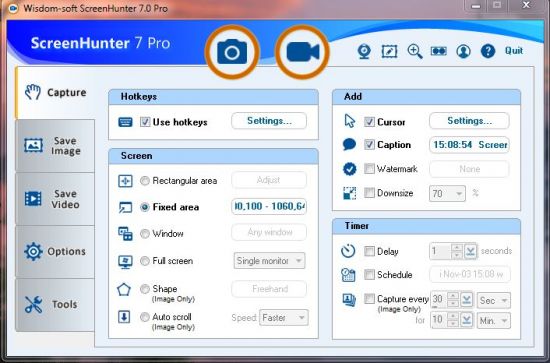Viewport: 550px width, 363px height.
Task: Open the scroll Speed Faster dropdown
Action: coord(284,317)
